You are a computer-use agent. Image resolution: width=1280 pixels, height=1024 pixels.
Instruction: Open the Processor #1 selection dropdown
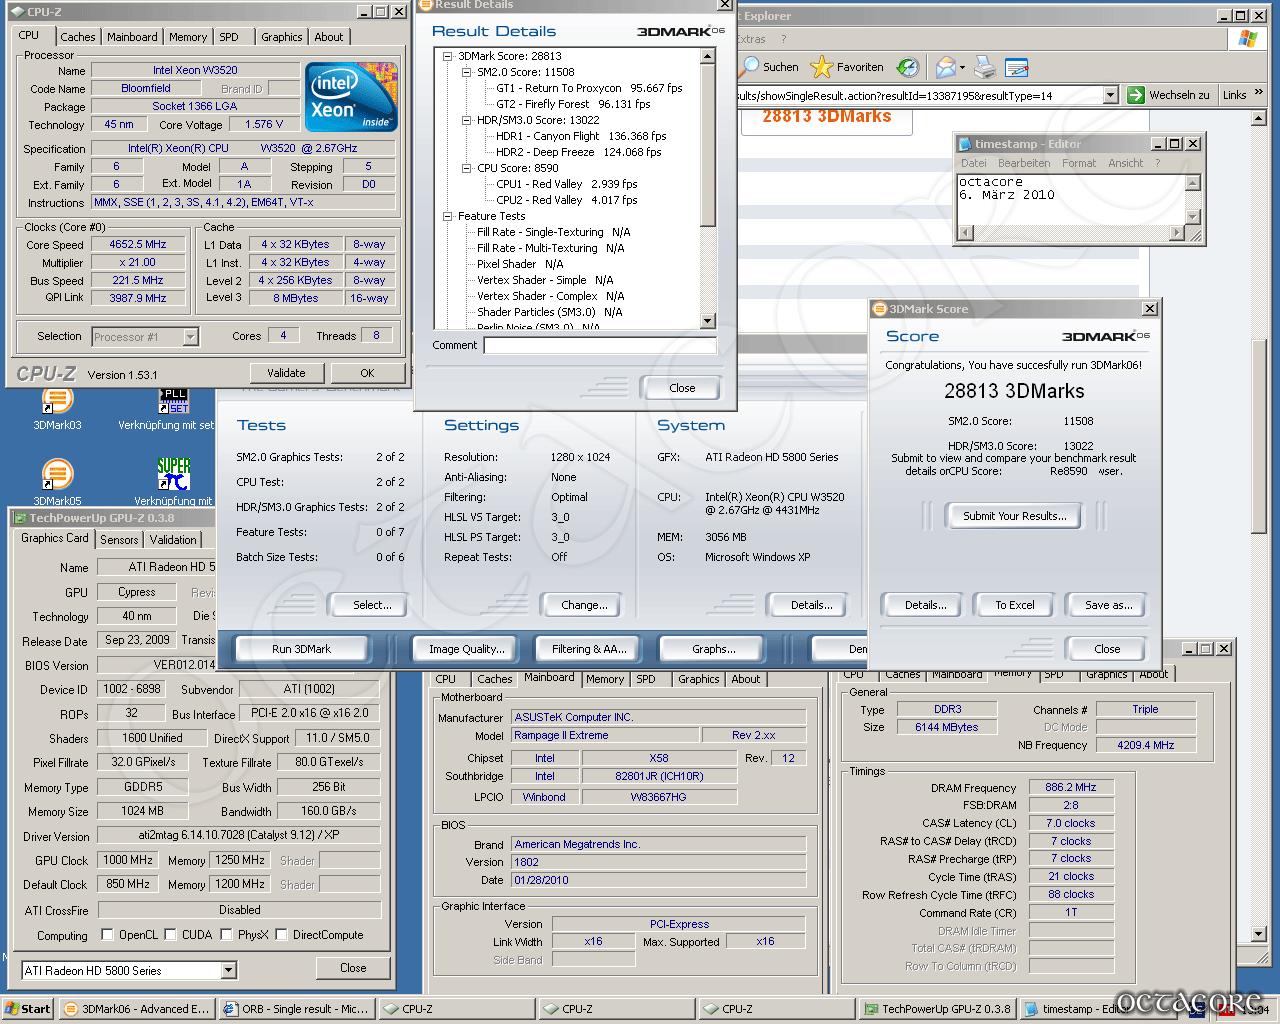(190, 337)
